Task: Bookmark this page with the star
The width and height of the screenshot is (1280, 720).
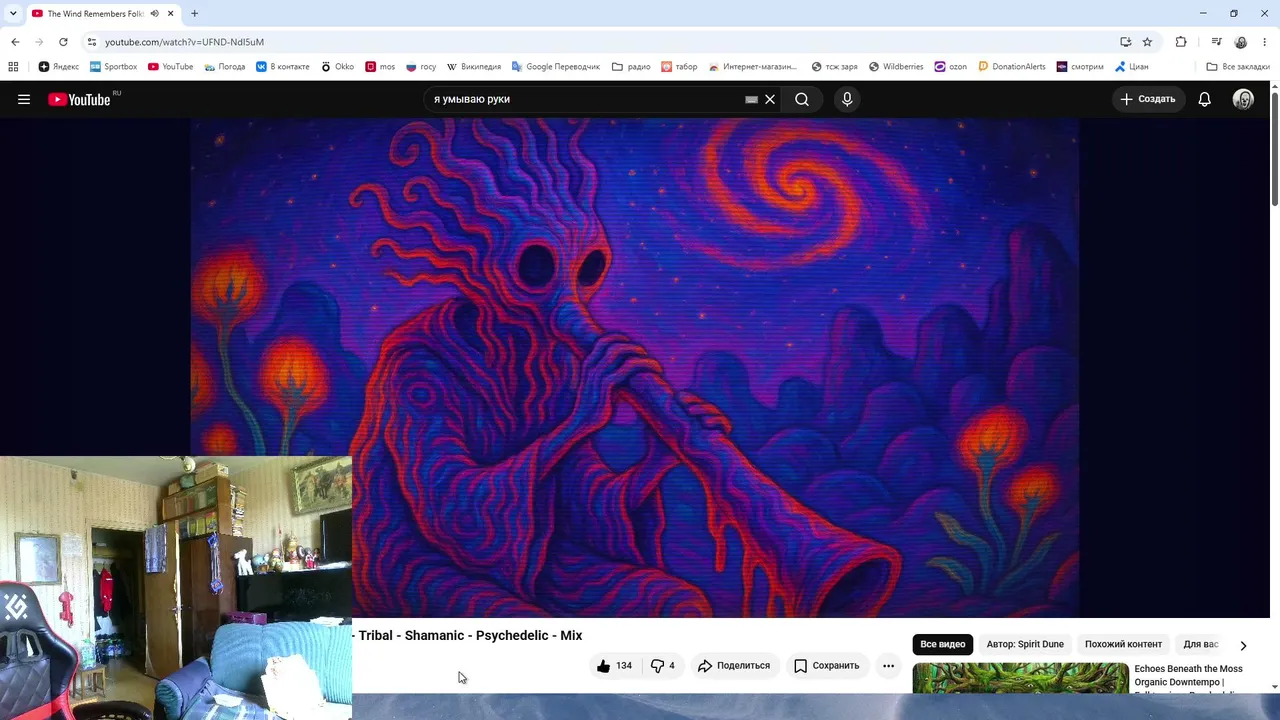Action: pos(1147,42)
